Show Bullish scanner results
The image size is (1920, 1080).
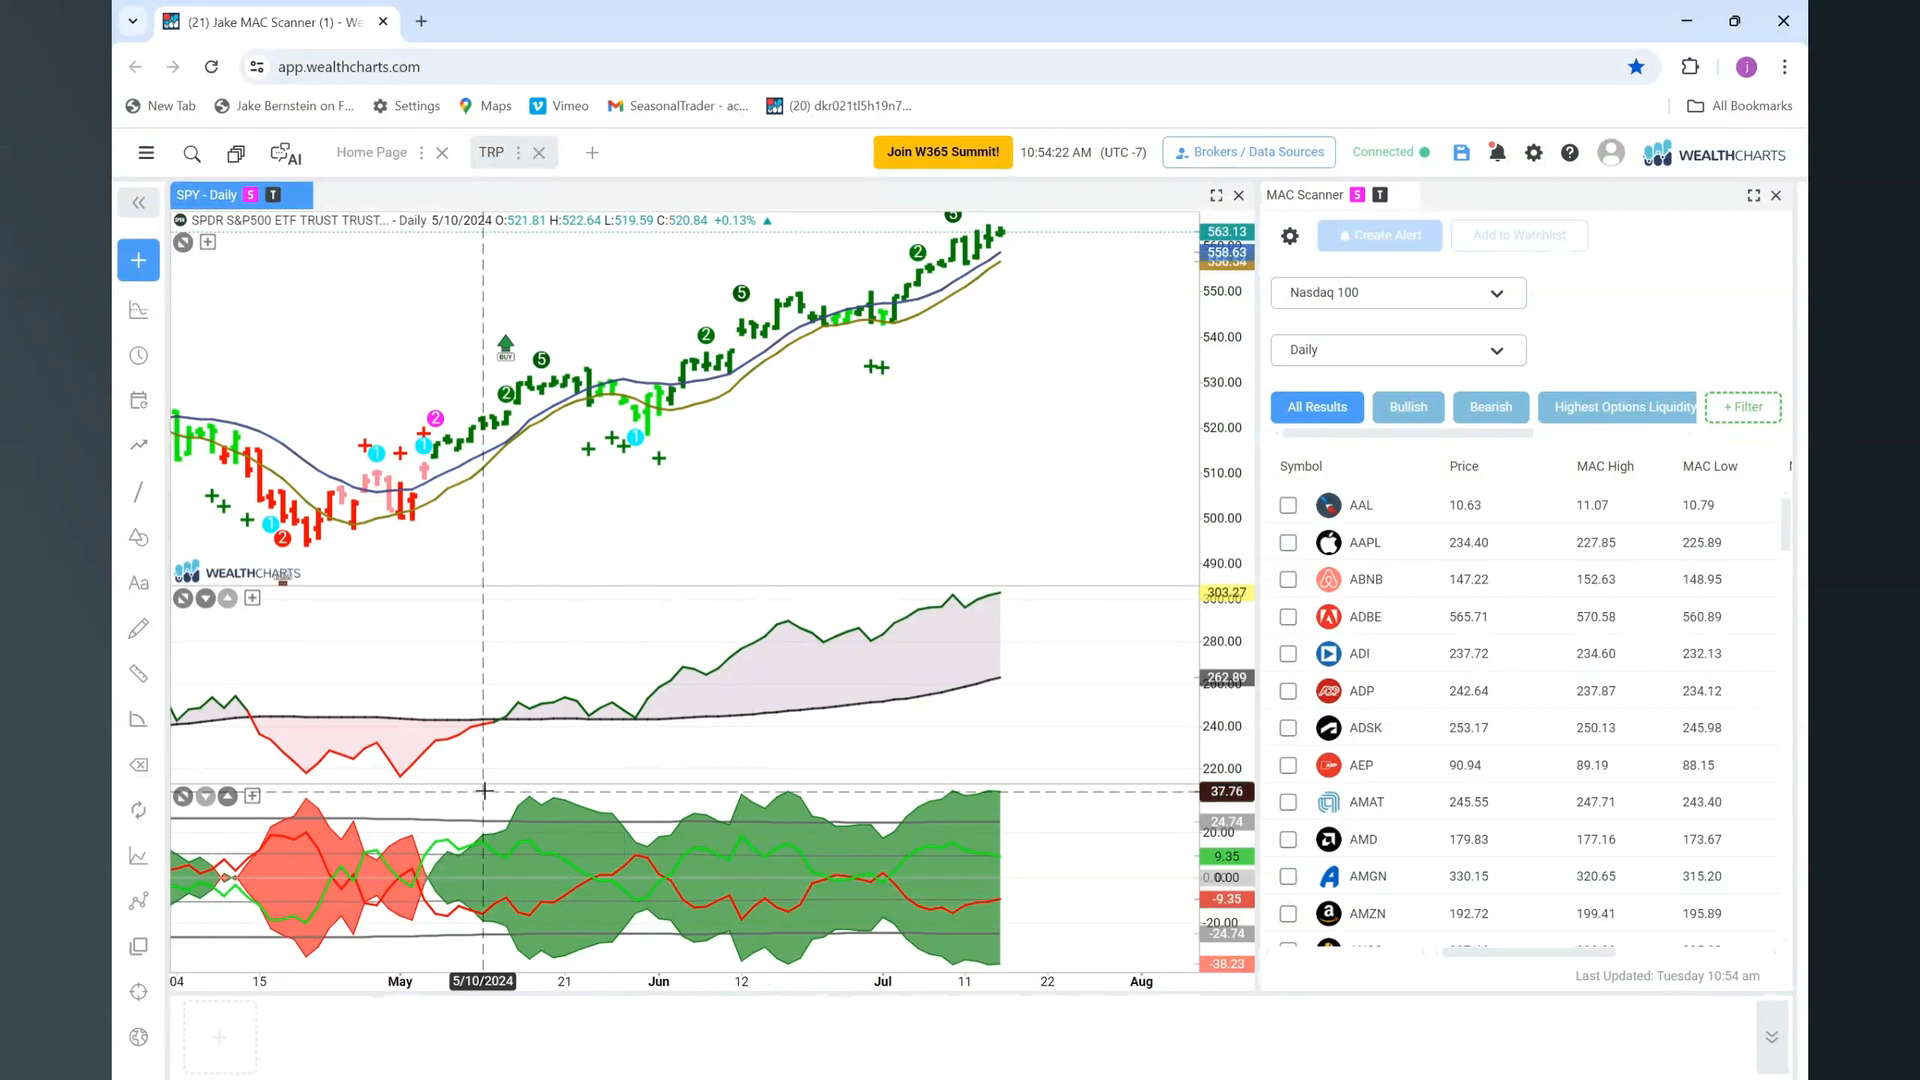1408,407
